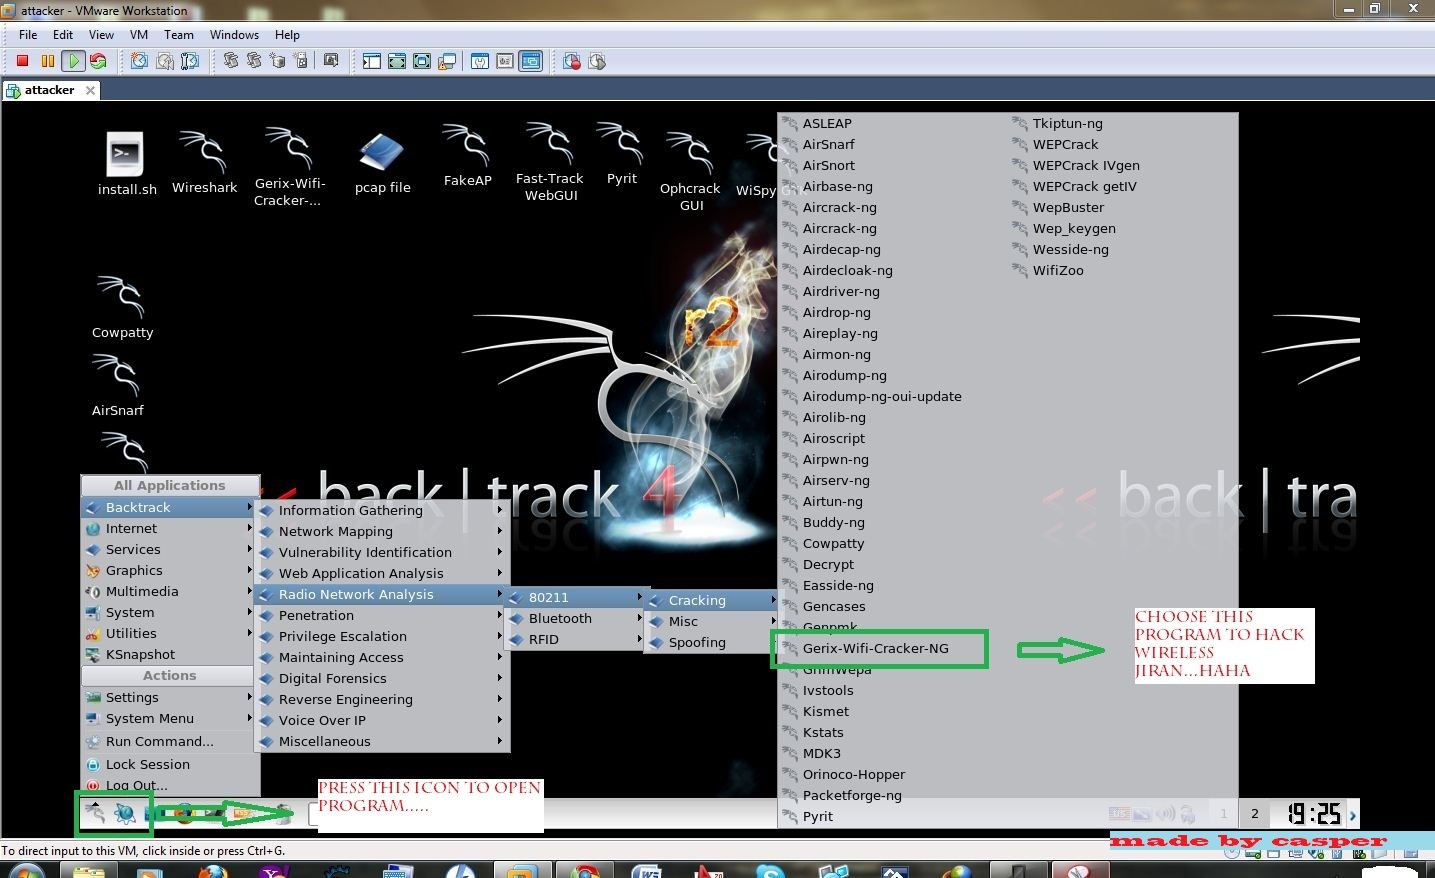Select Airodump-ng in the Cracking list

(844, 375)
